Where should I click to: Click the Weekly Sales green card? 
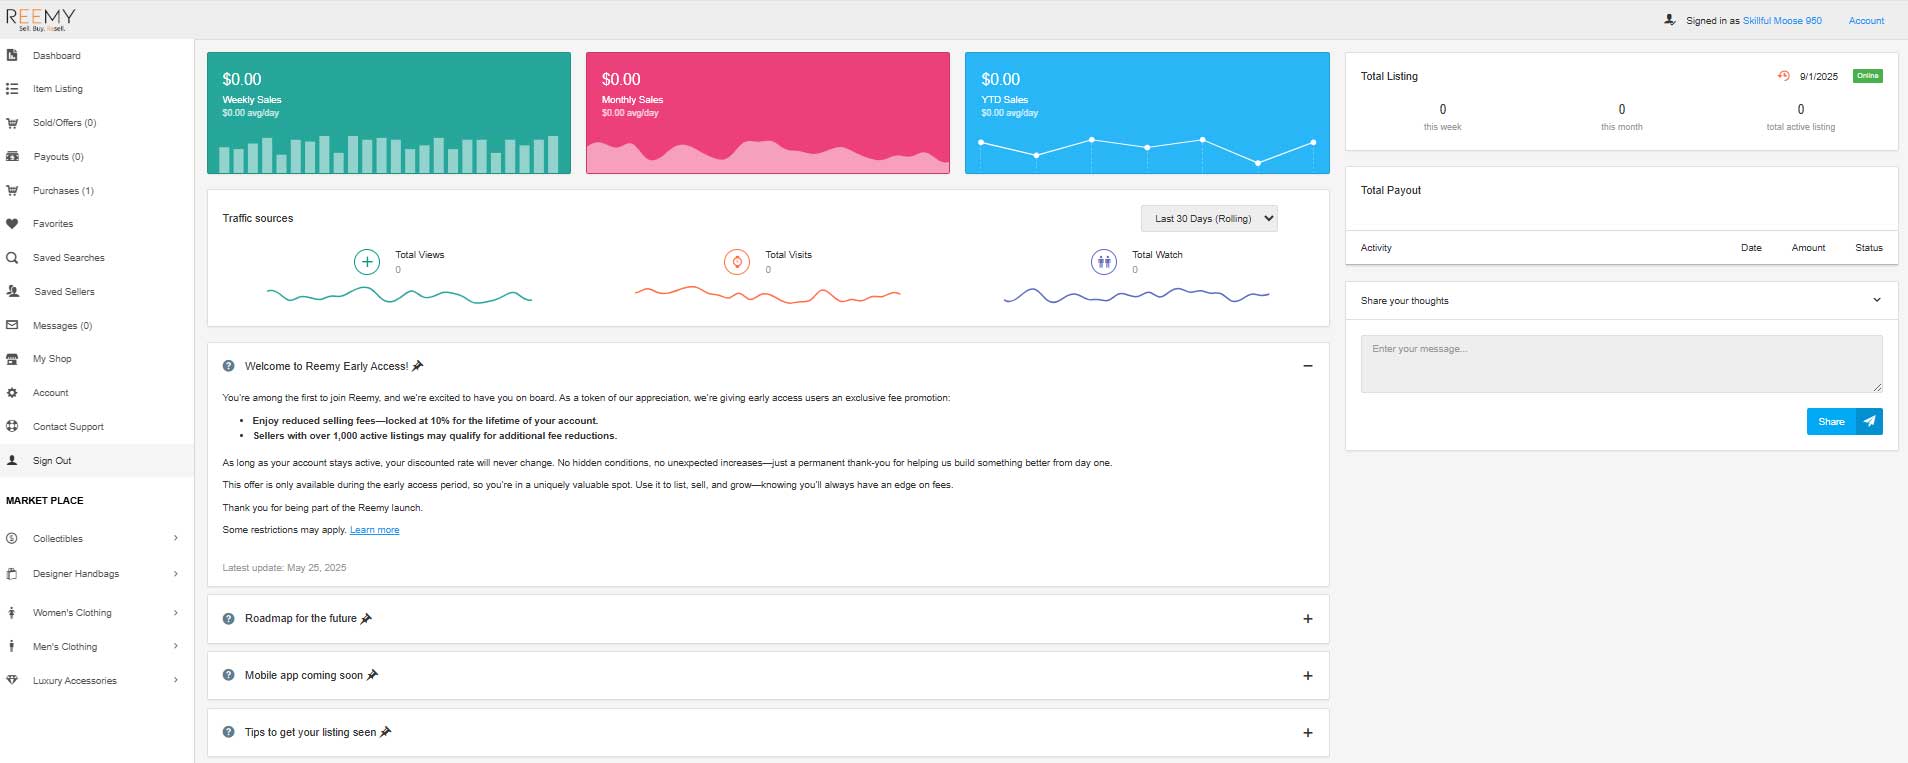point(389,113)
